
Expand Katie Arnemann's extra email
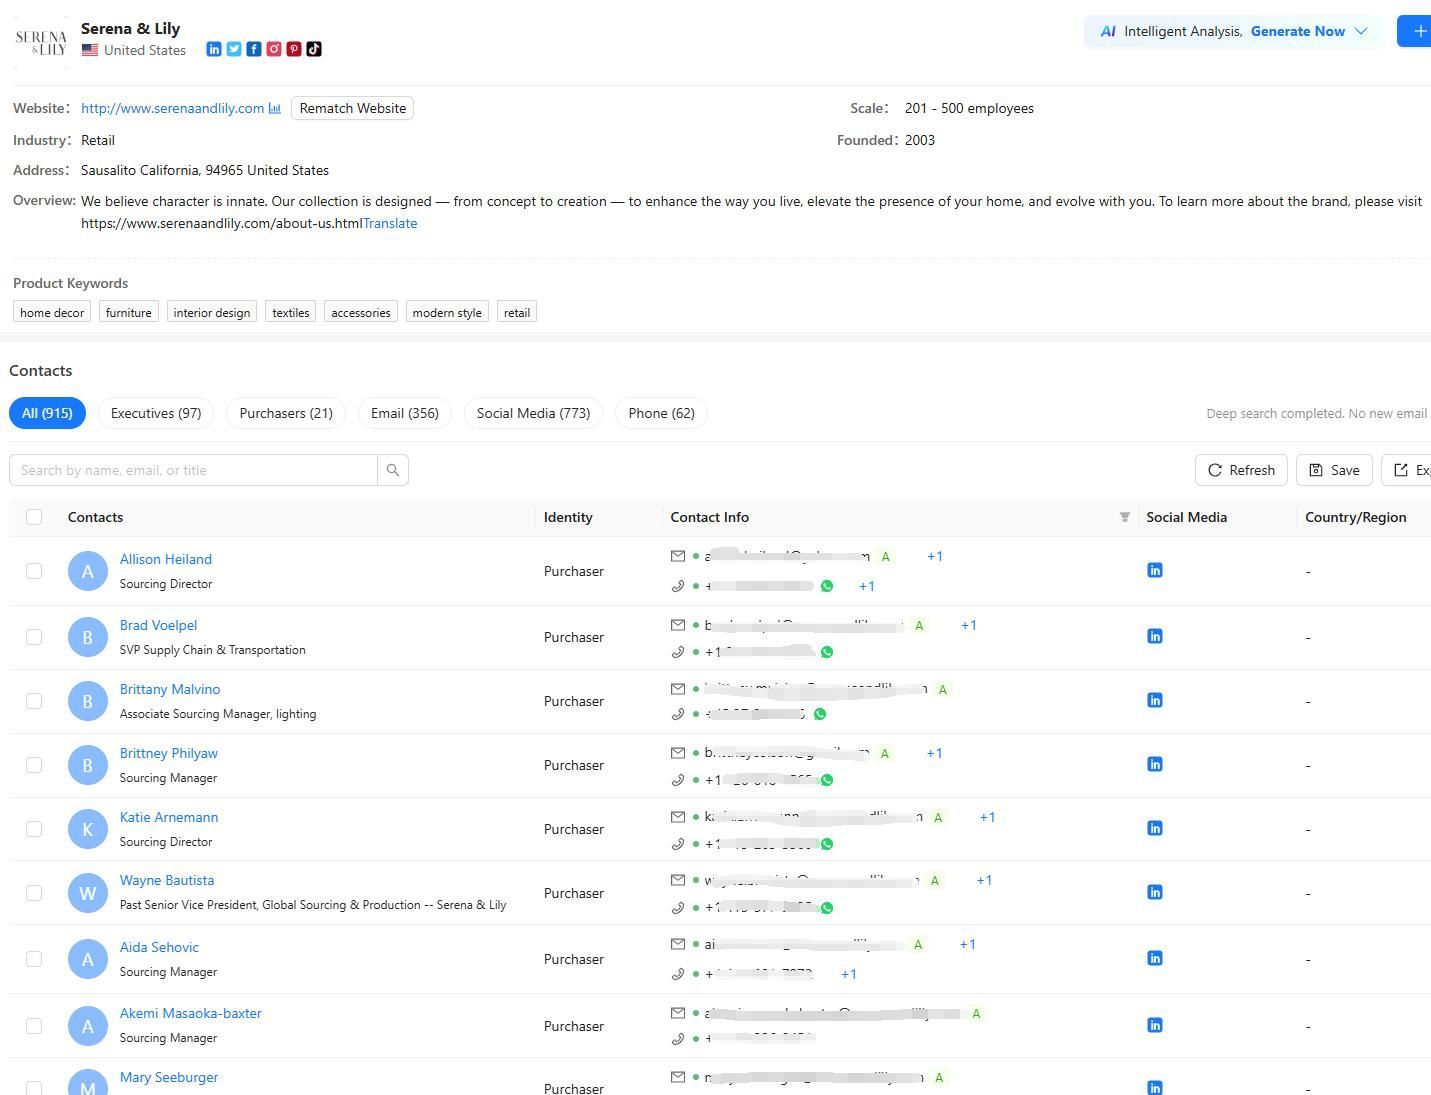coord(988,817)
